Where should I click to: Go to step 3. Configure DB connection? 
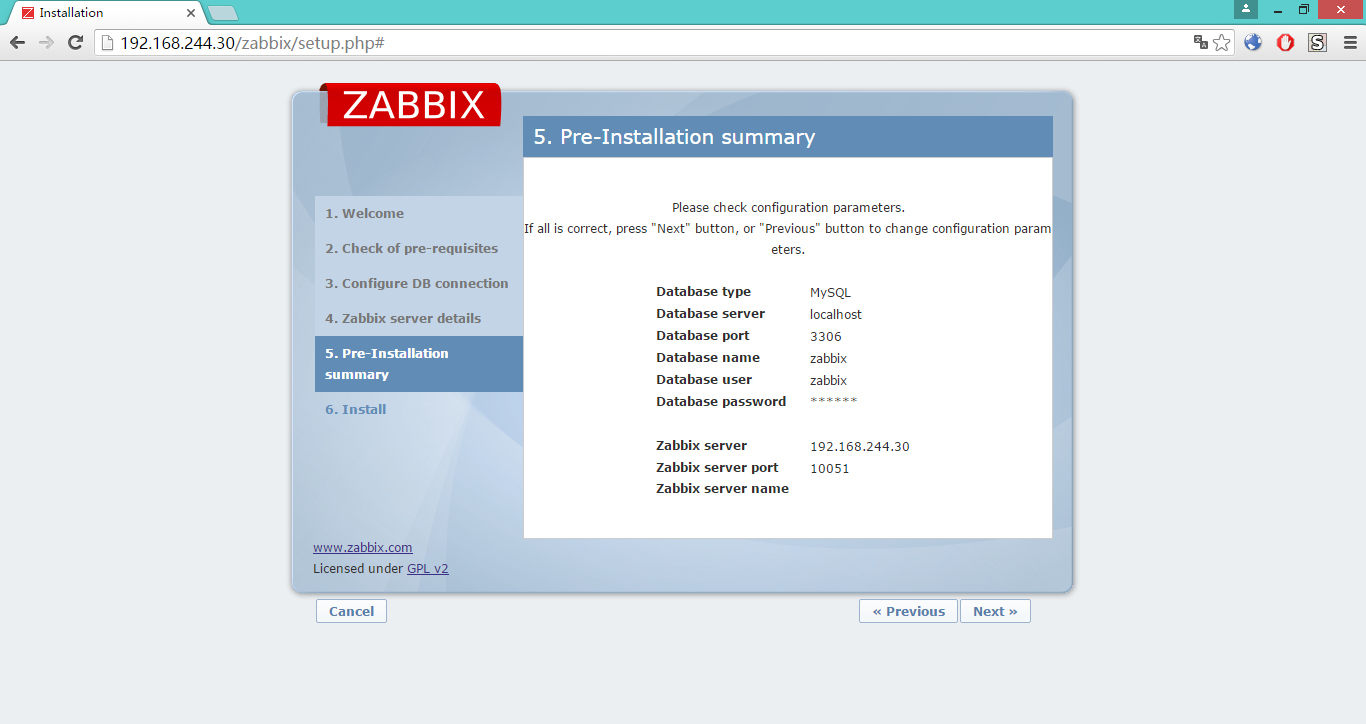click(x=416, y=283)
